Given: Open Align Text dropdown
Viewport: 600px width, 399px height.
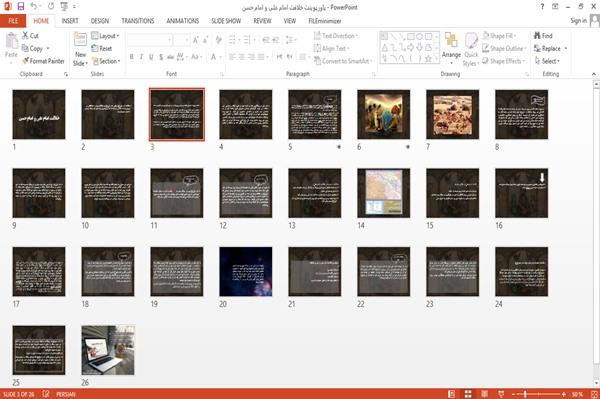Looking at the screenshot, I should pos(331,48).
